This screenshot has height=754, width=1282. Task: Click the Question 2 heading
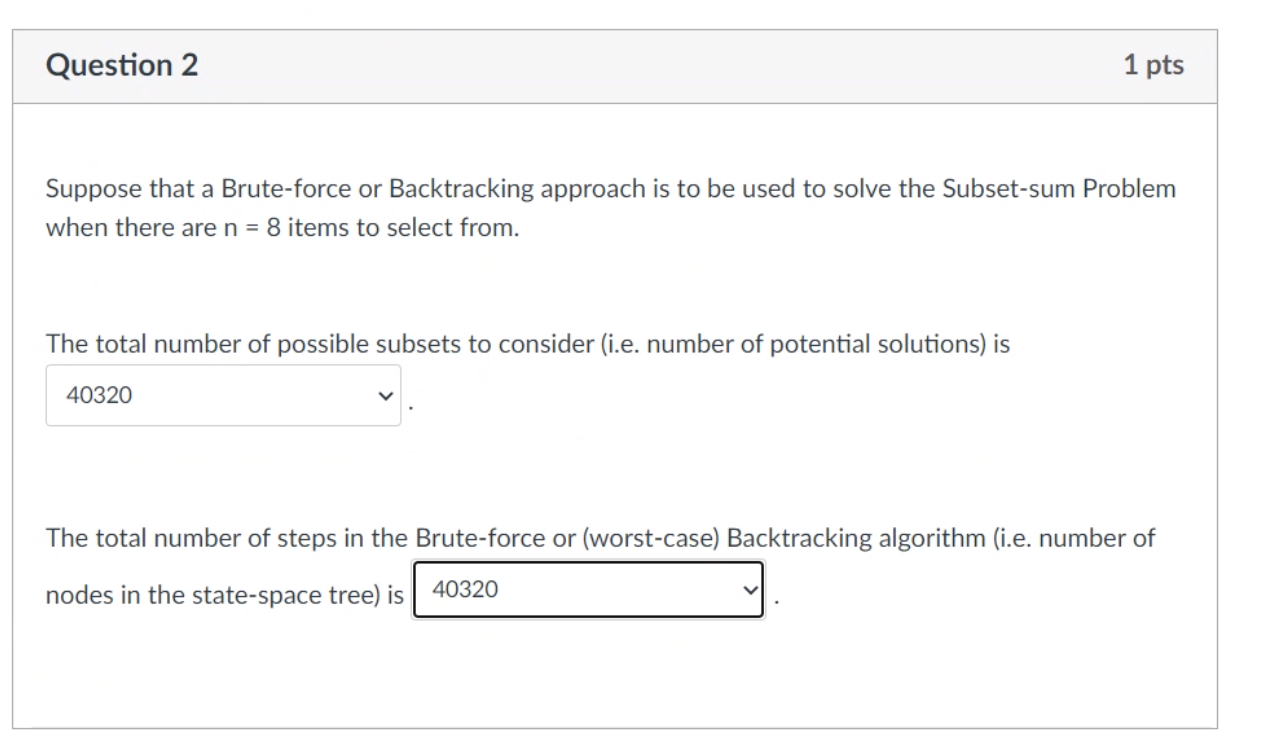point(122,66)
